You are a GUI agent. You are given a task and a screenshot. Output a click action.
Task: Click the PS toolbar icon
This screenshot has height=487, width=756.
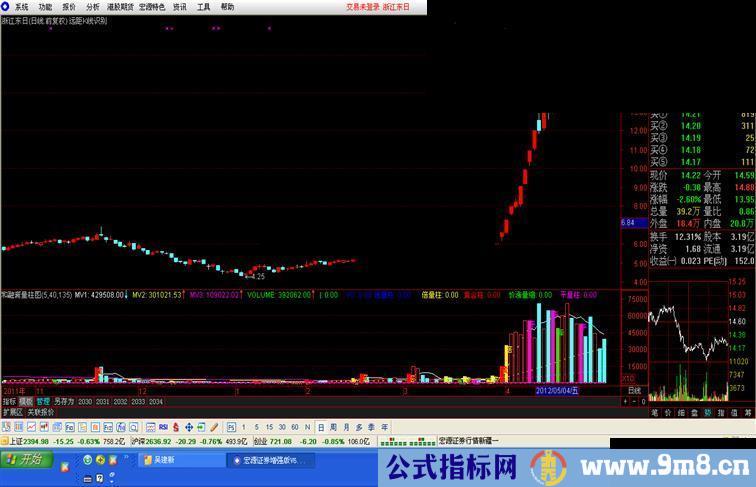click(x=230, y=427)
